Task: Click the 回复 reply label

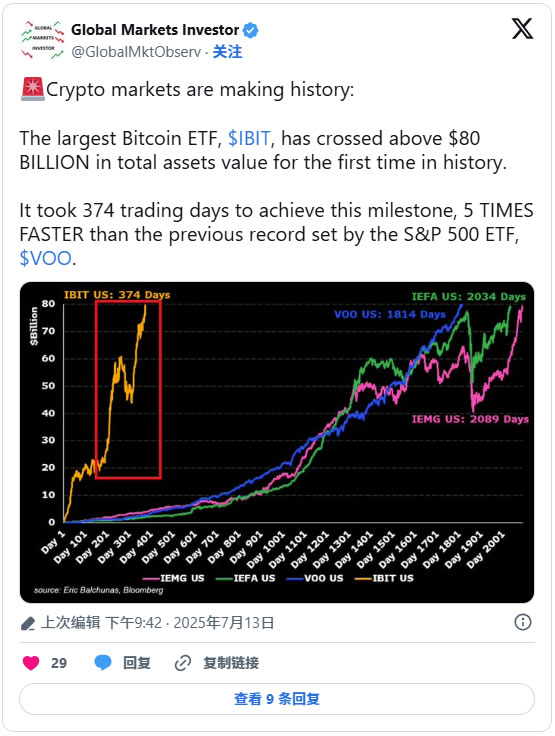Action: point(137,663)
